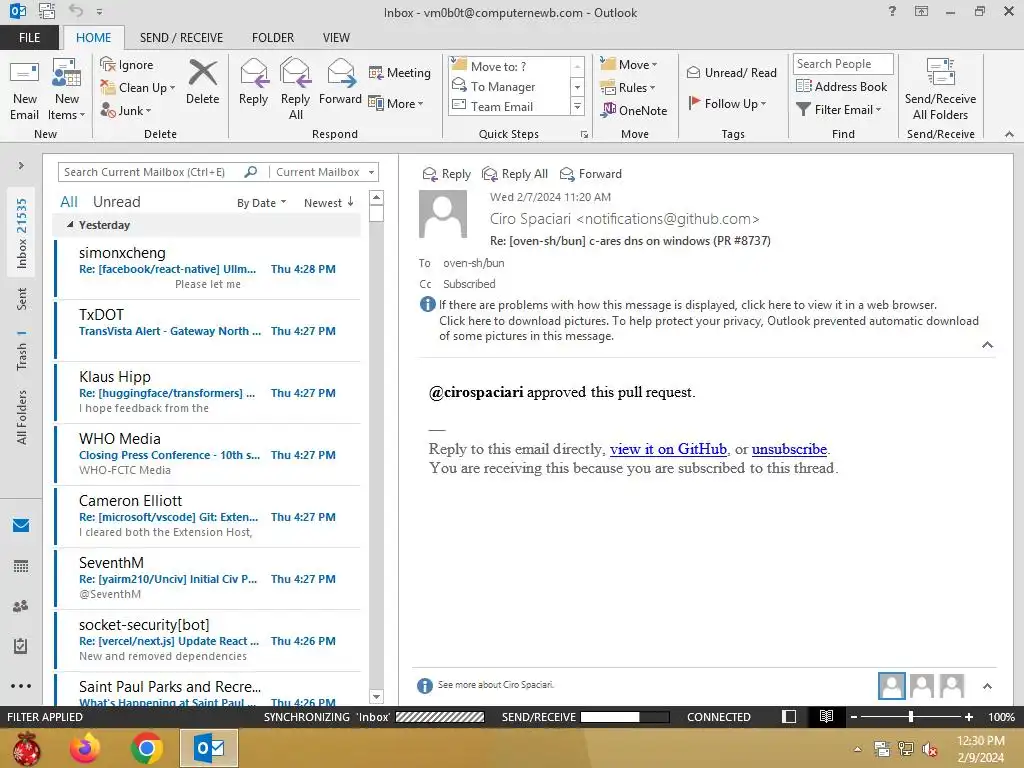Toggle Unread/Read status
The height and width of the screenshot is (768, 1024).
[x=731, y=72]
